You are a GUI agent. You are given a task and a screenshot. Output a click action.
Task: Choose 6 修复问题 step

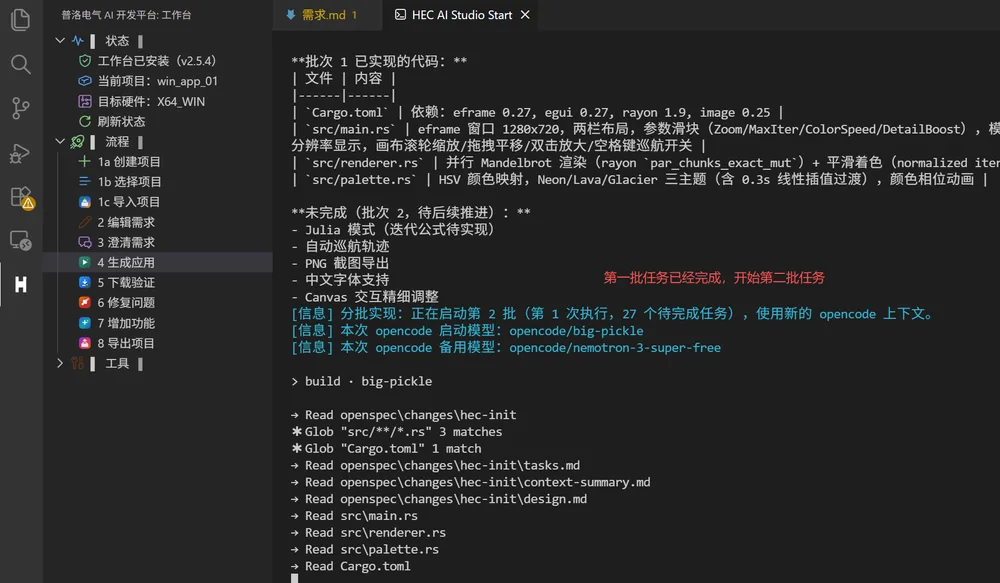coord(117,302)
